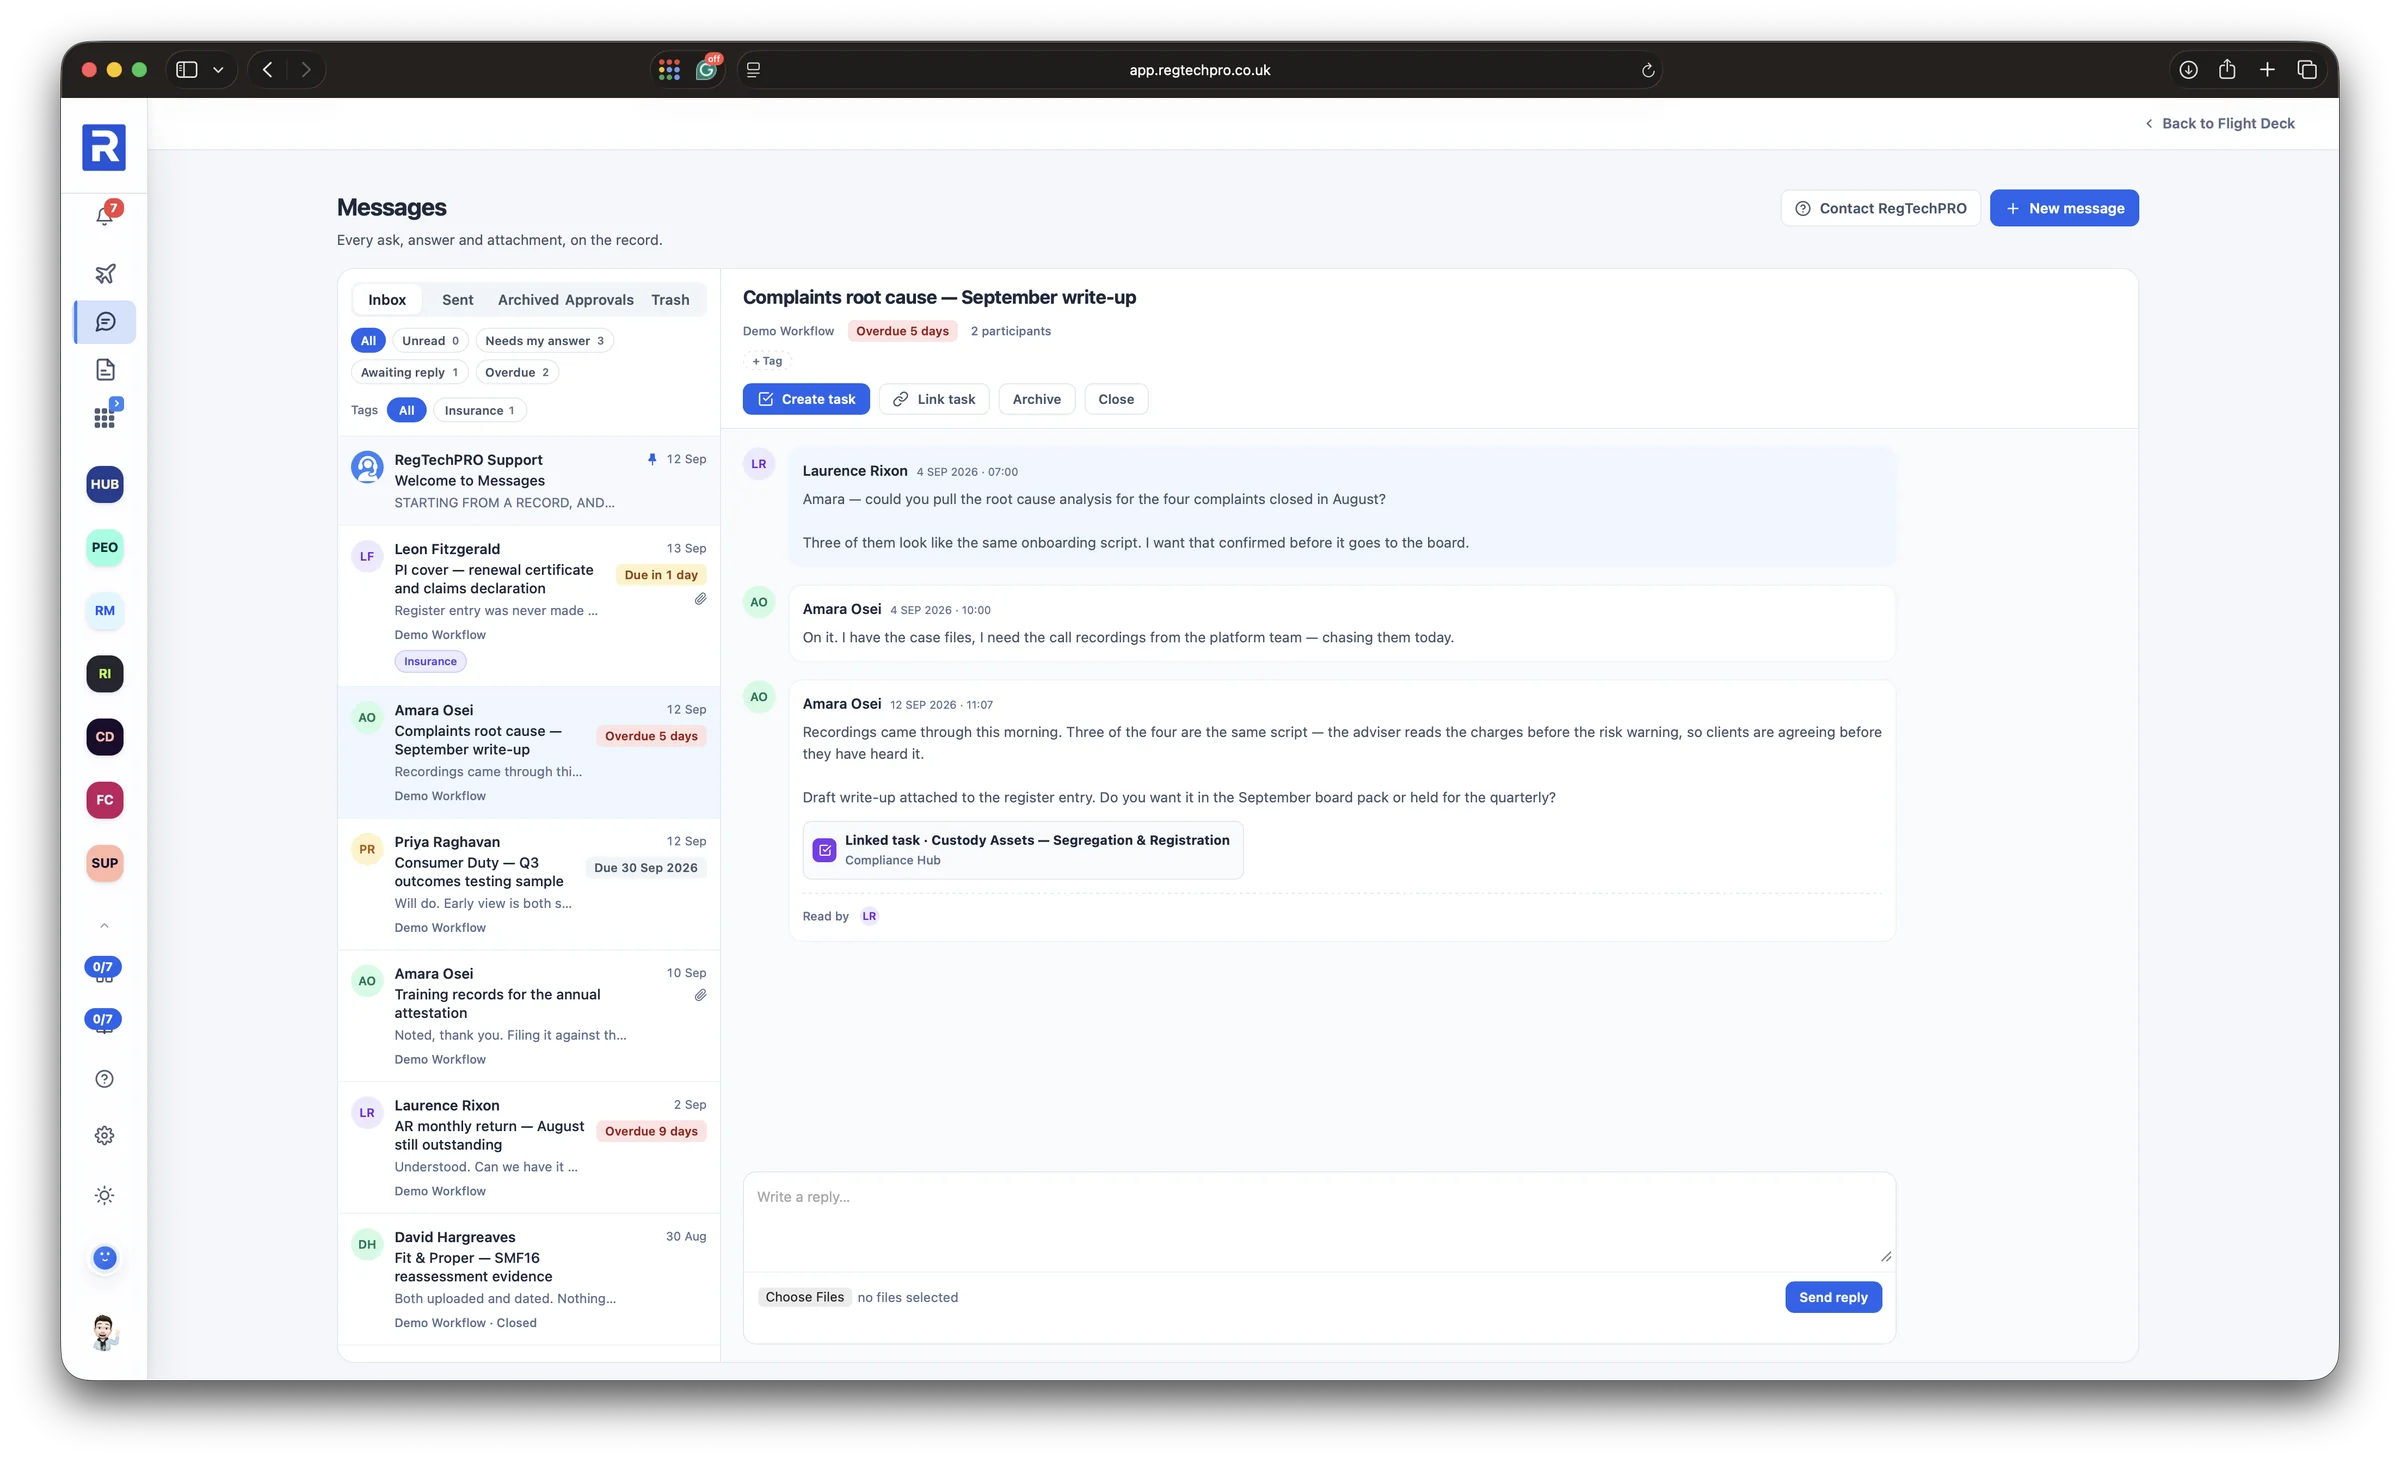Archive the current conversation

[1036, 399]
